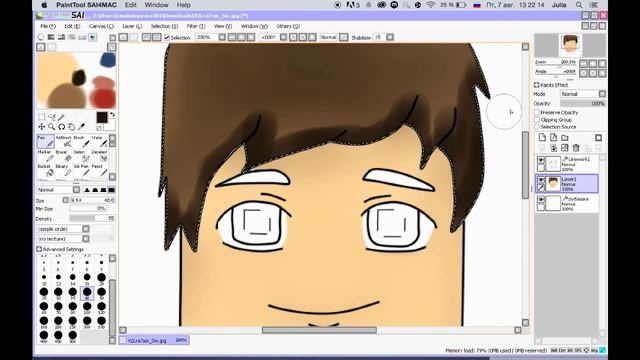The height and width of the screenshot is (360, 640).
Task: Show the color wheel panel
Action: click(40, 37)
